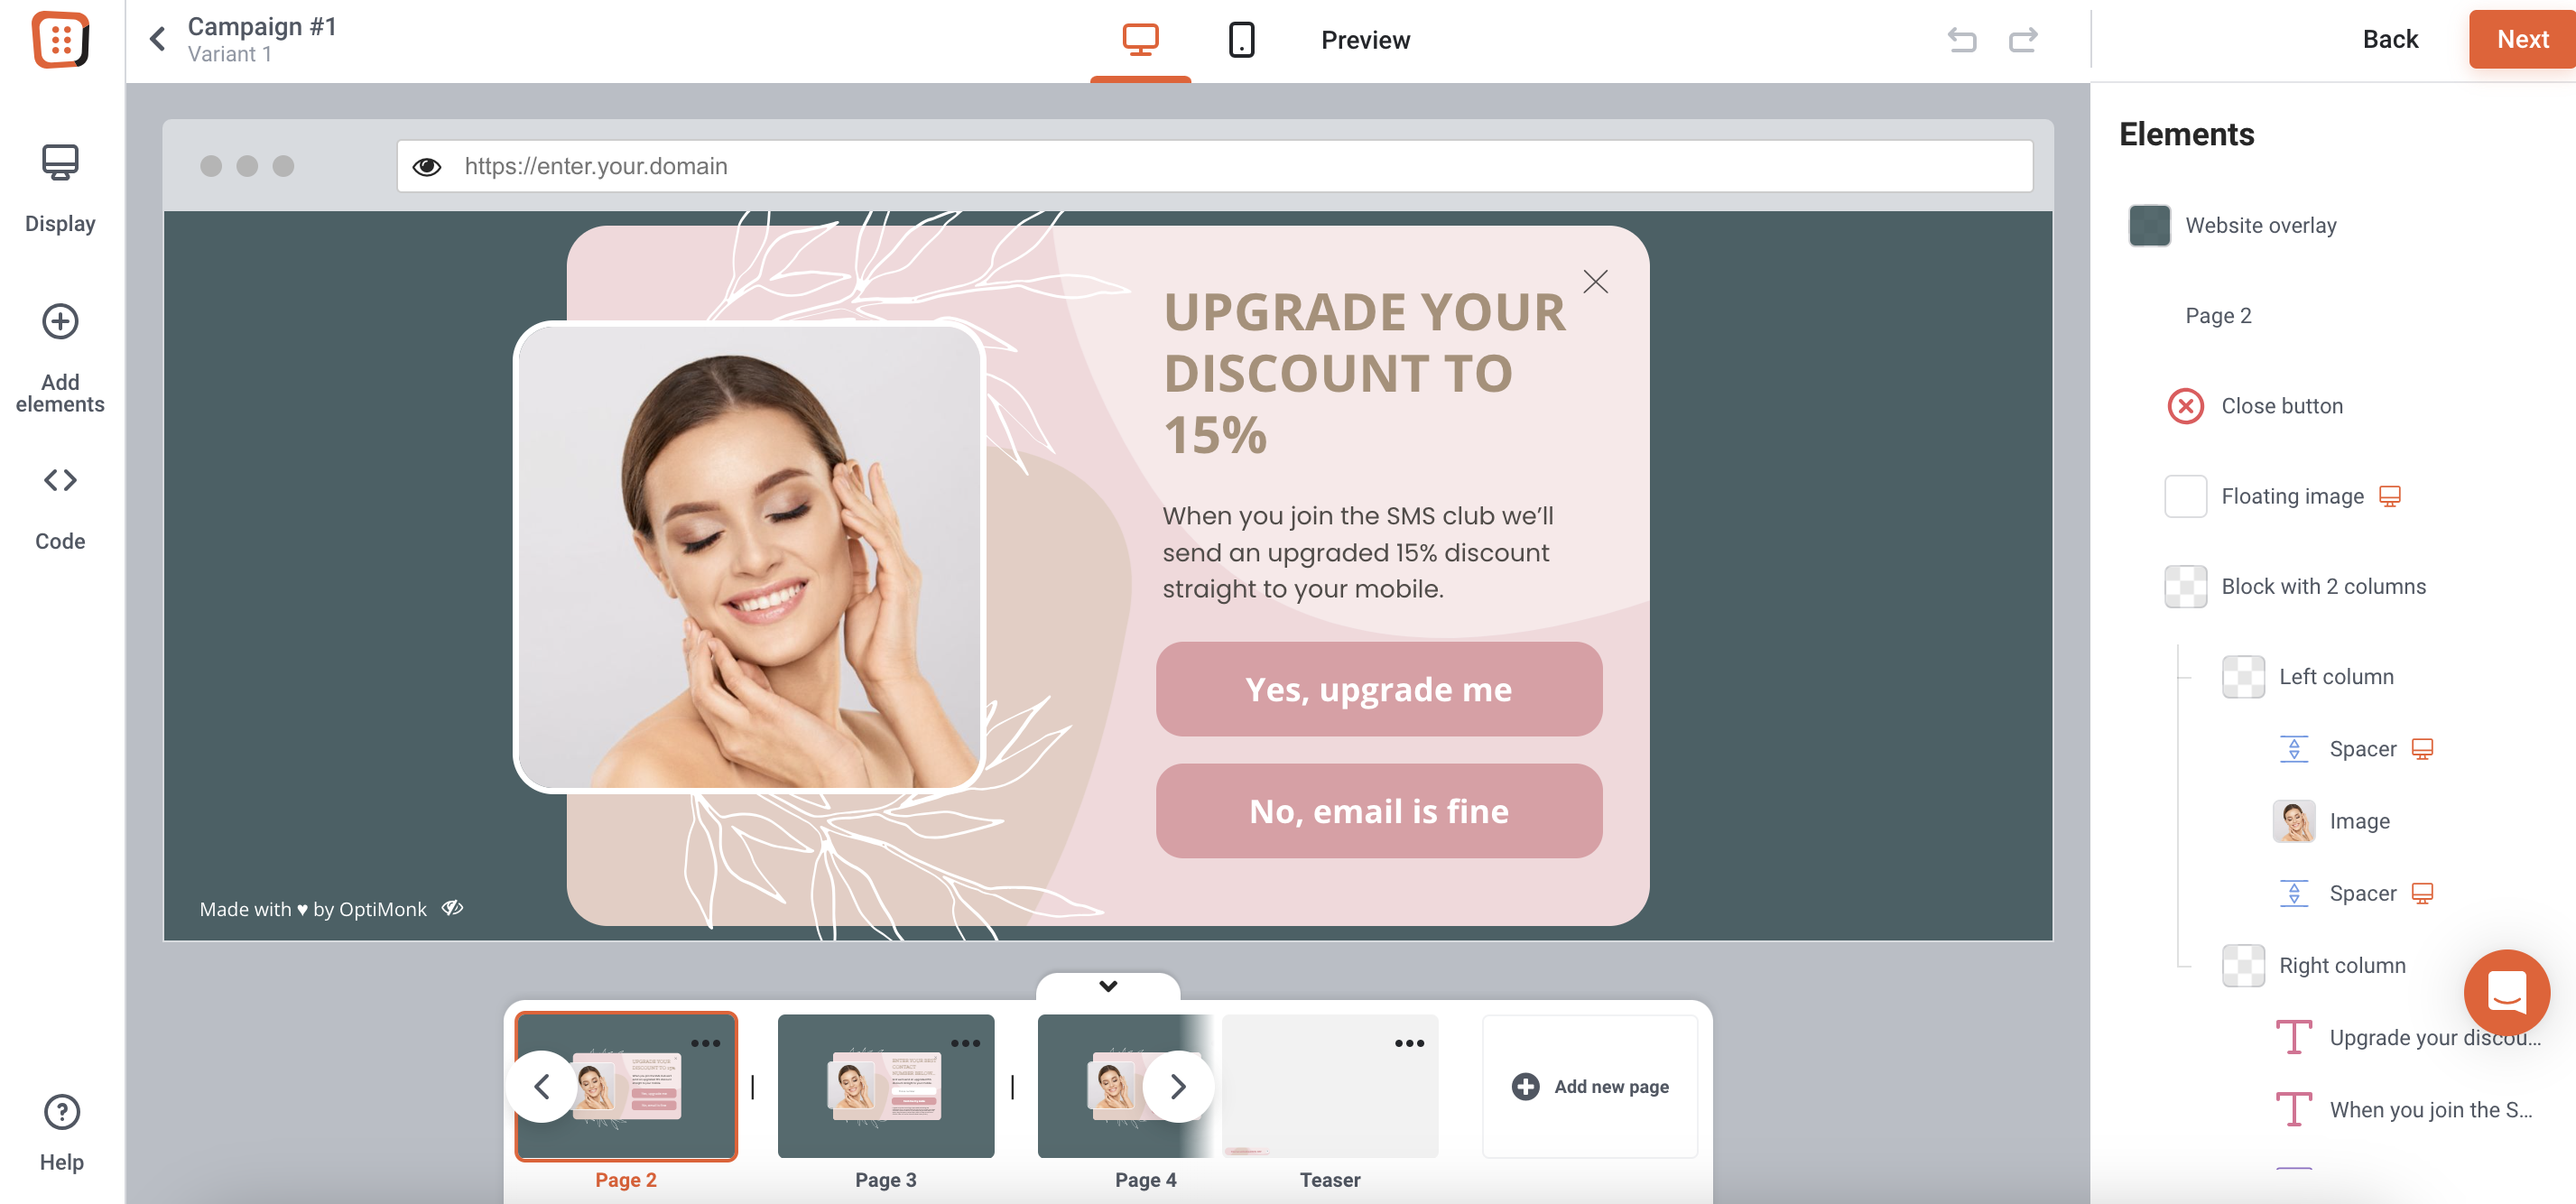Screen dimensions: 2576x1204
Task: Expand the Page 2 elements section
Action: (x=2219, y=314)
